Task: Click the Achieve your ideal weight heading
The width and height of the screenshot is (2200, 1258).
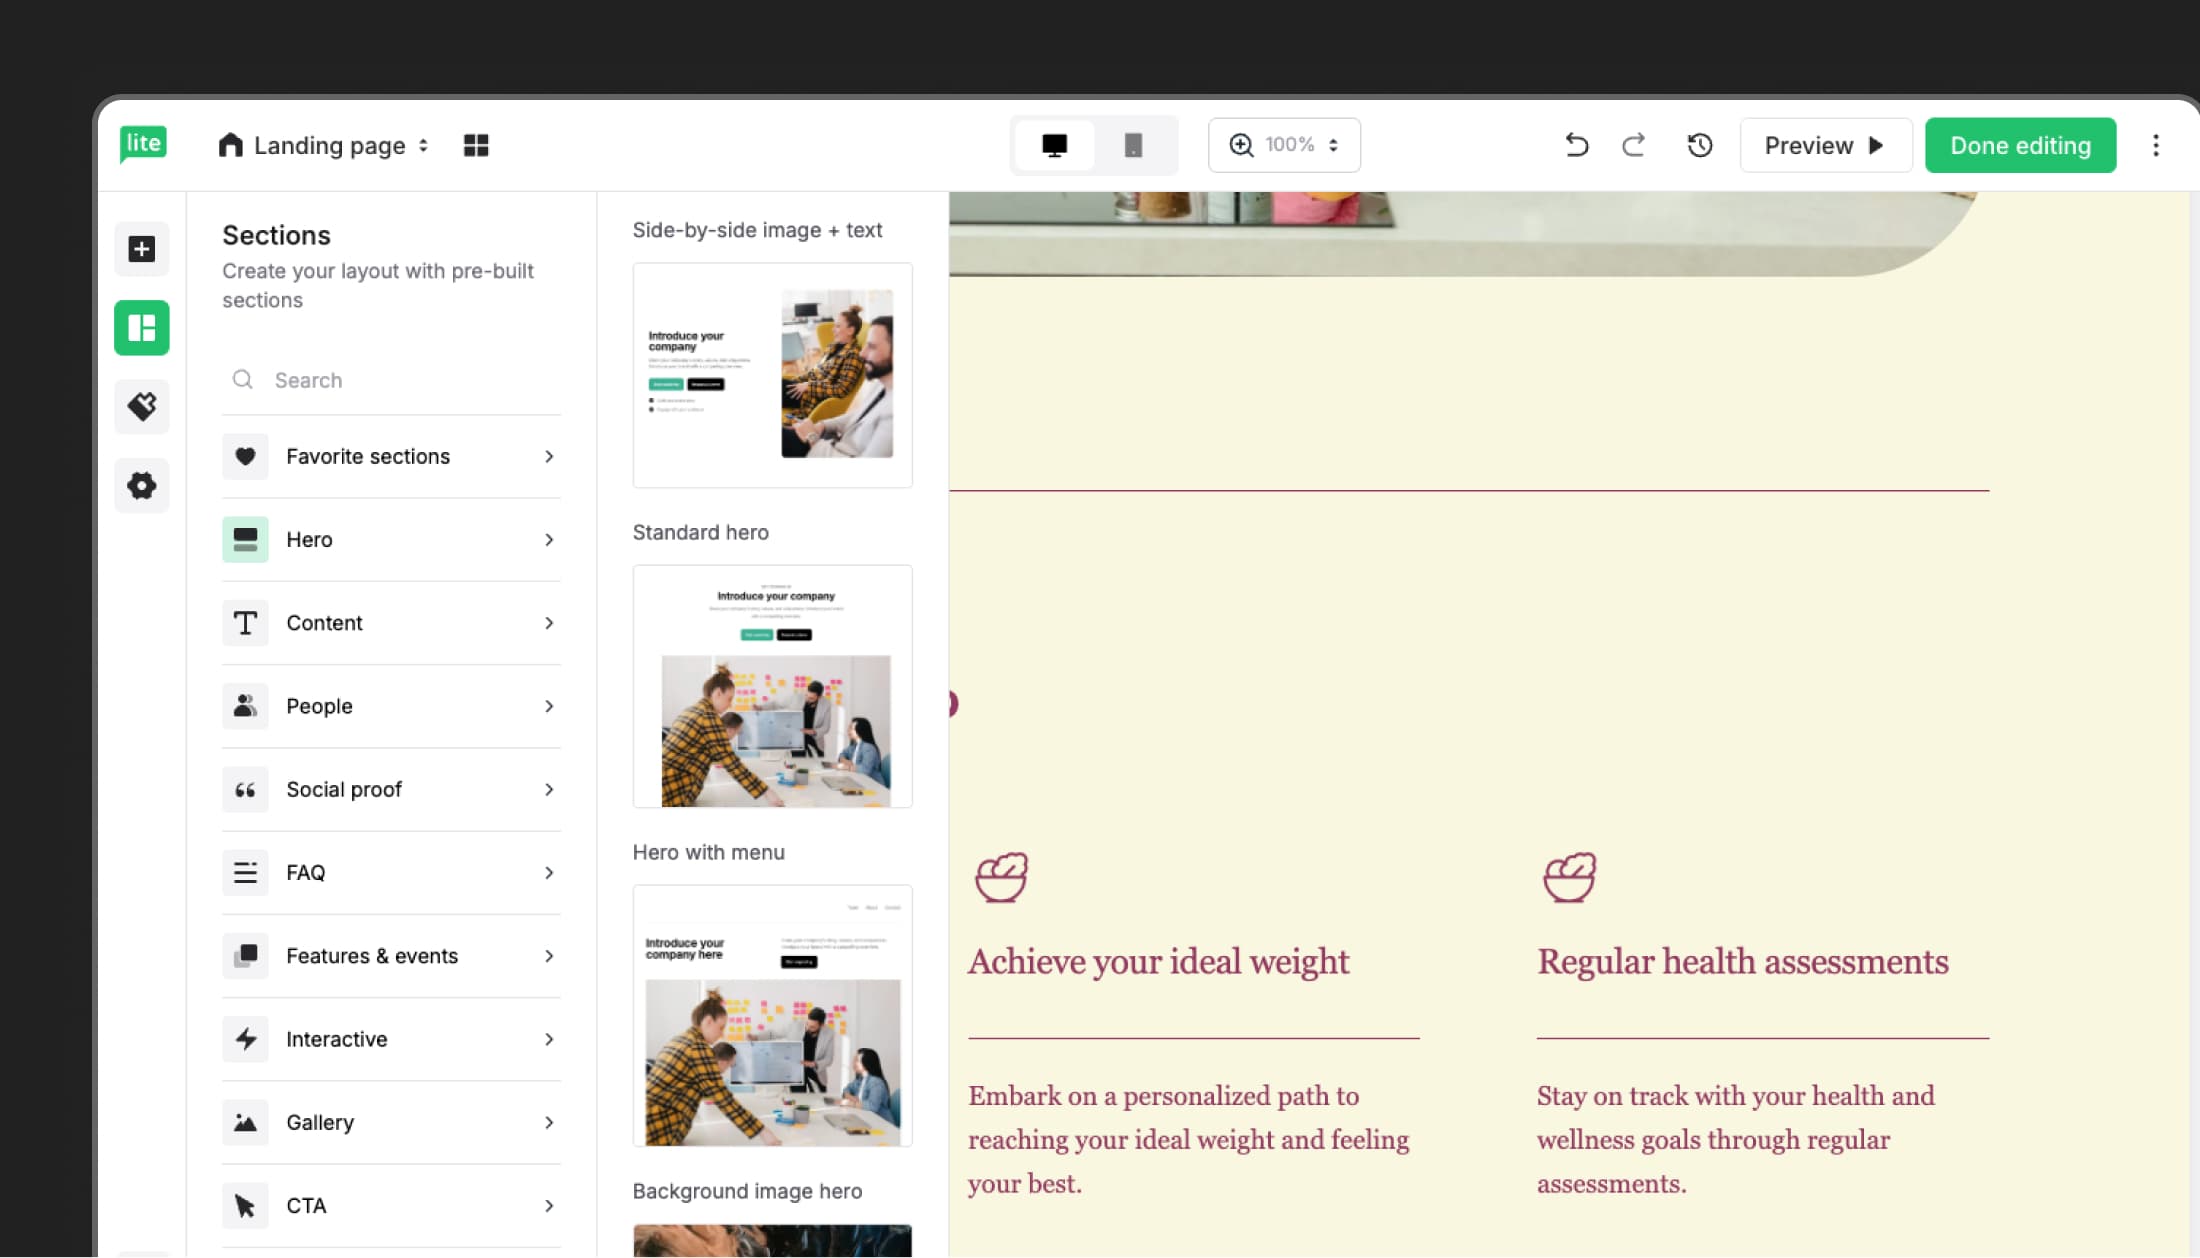Action: coord(1158,961)
